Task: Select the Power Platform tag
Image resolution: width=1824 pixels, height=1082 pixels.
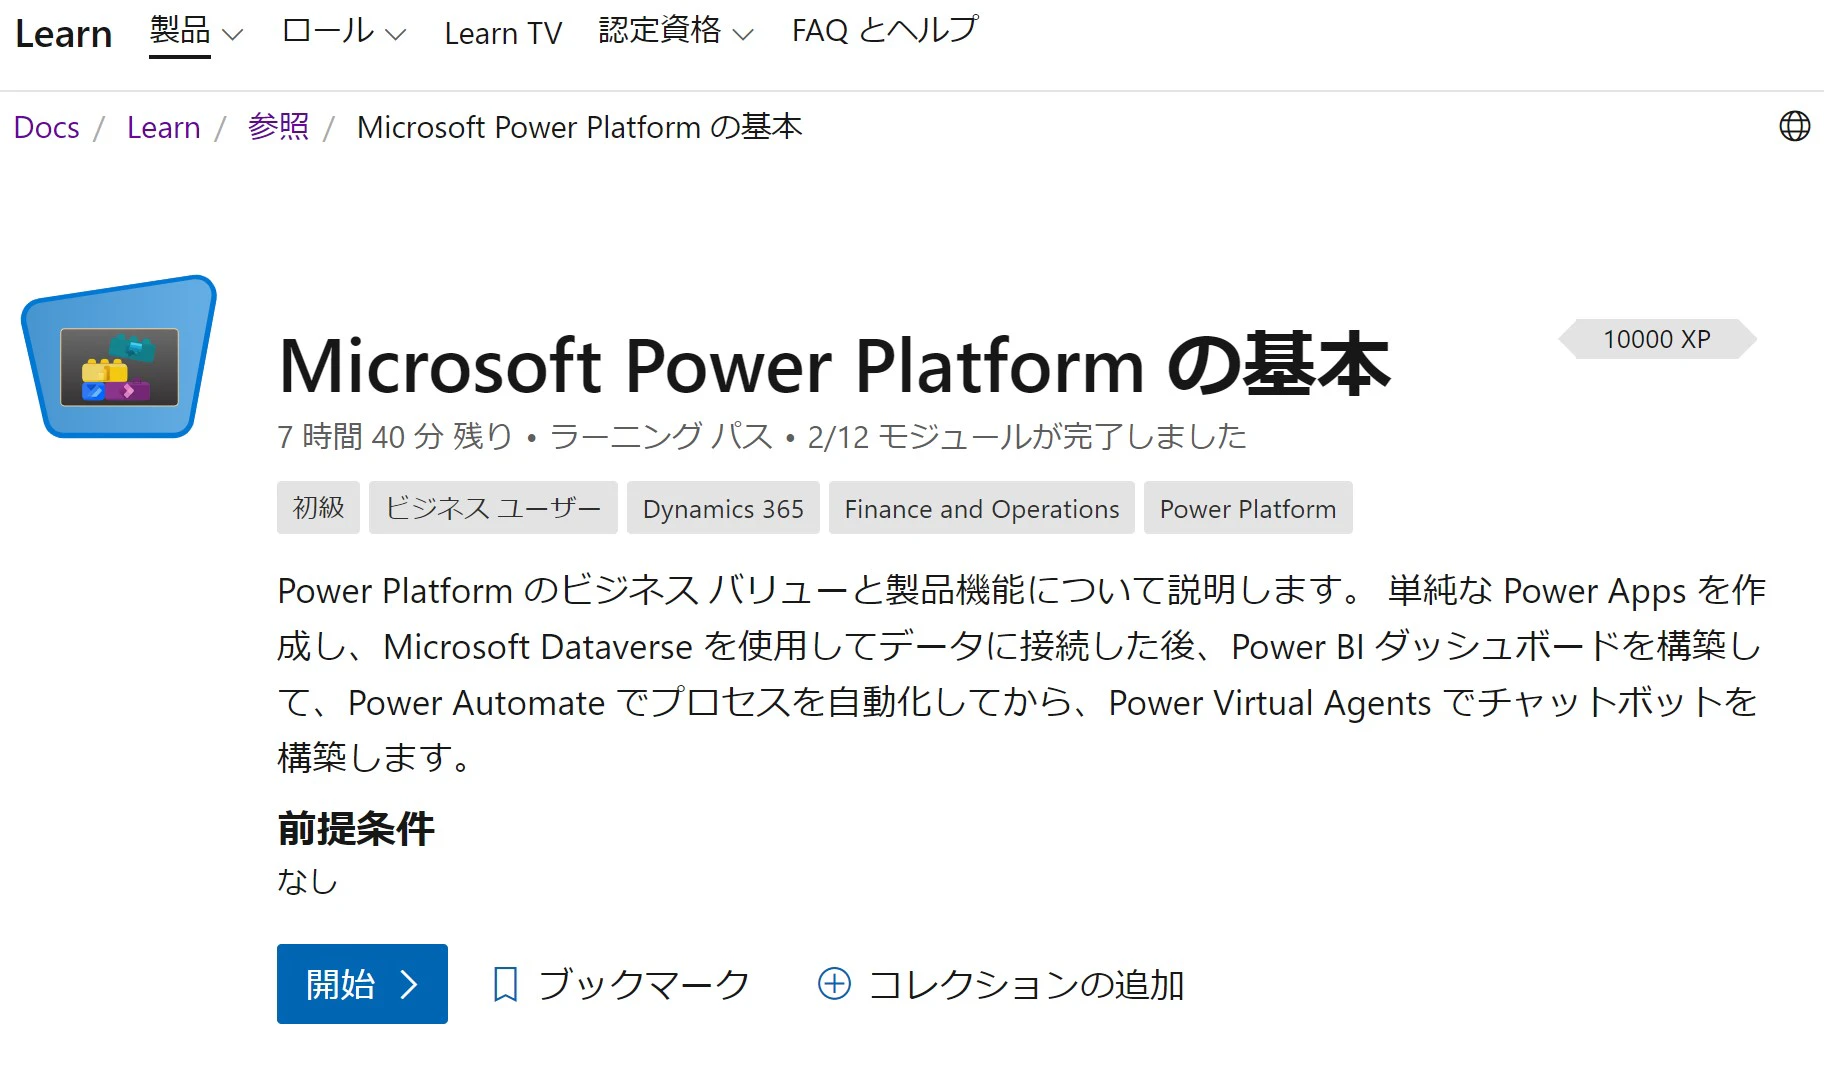Action: (x=1248, y=508)
